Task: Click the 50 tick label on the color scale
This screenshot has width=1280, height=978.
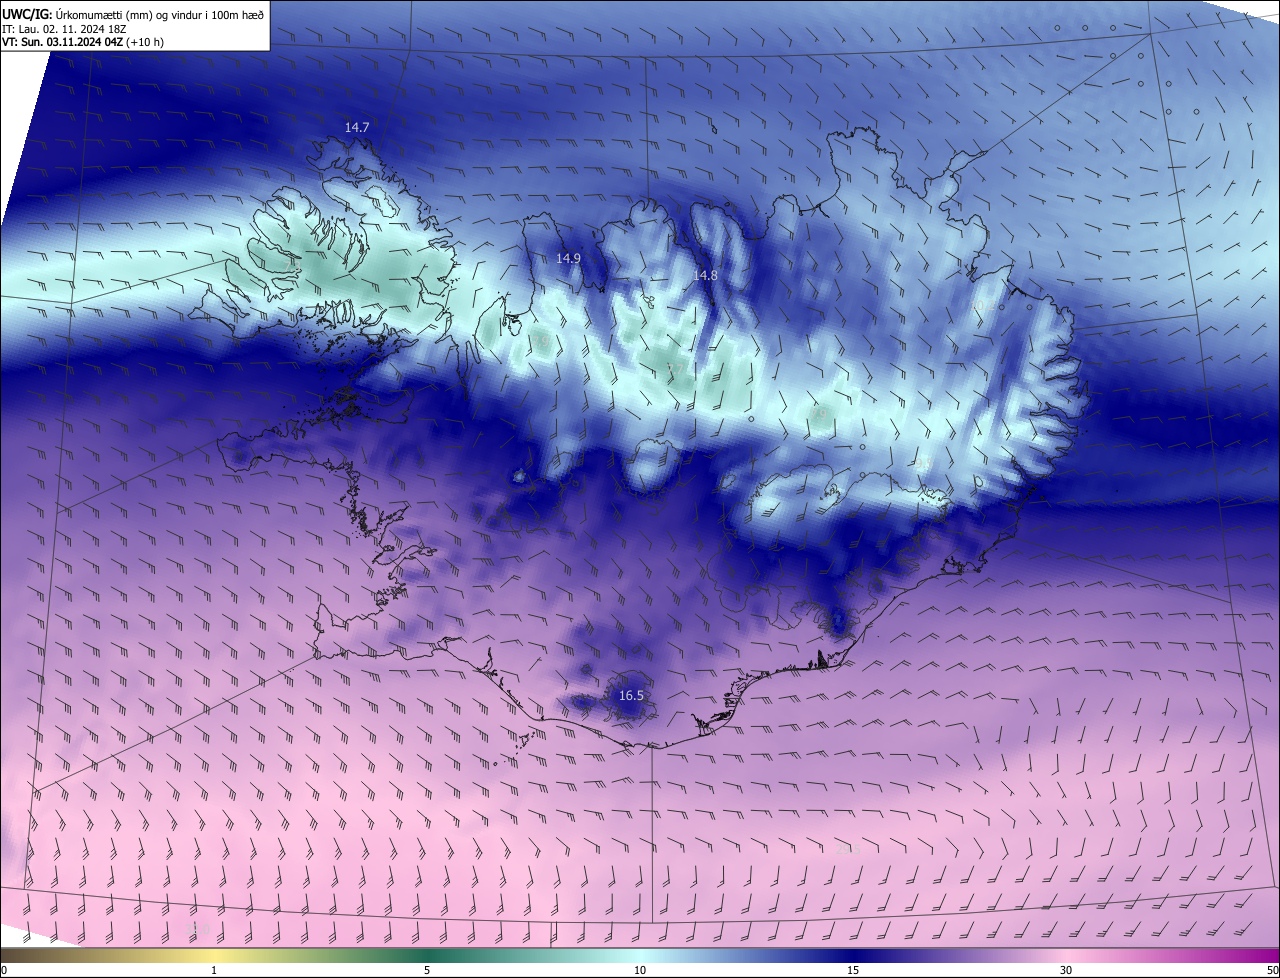Action: tap(1272, 970)
